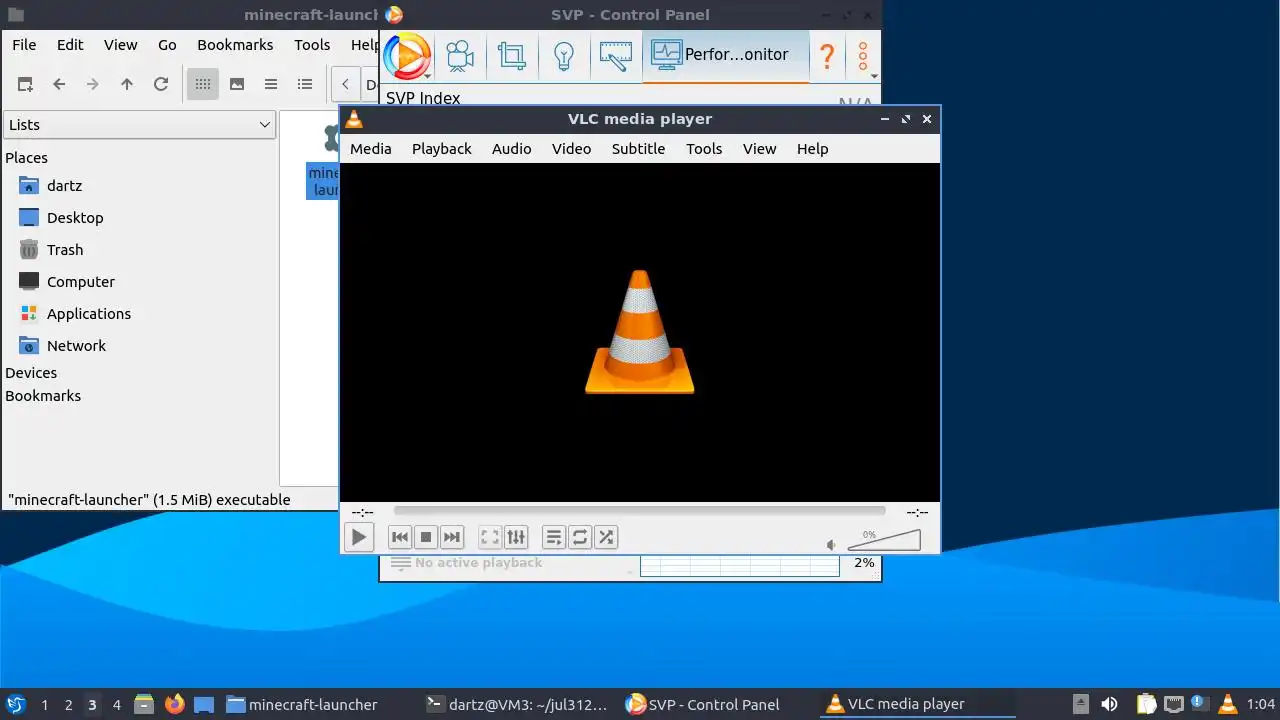Toggle VLC loop mode button
Image resolution: width=1280 pixels, height=720 pixels.
[580, 537]
